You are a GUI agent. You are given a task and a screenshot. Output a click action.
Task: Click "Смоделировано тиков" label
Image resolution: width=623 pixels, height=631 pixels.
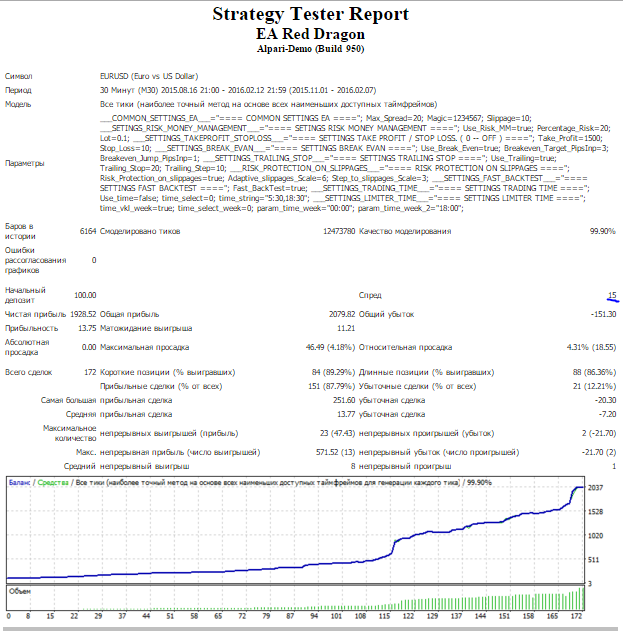(x=140, y=231)
